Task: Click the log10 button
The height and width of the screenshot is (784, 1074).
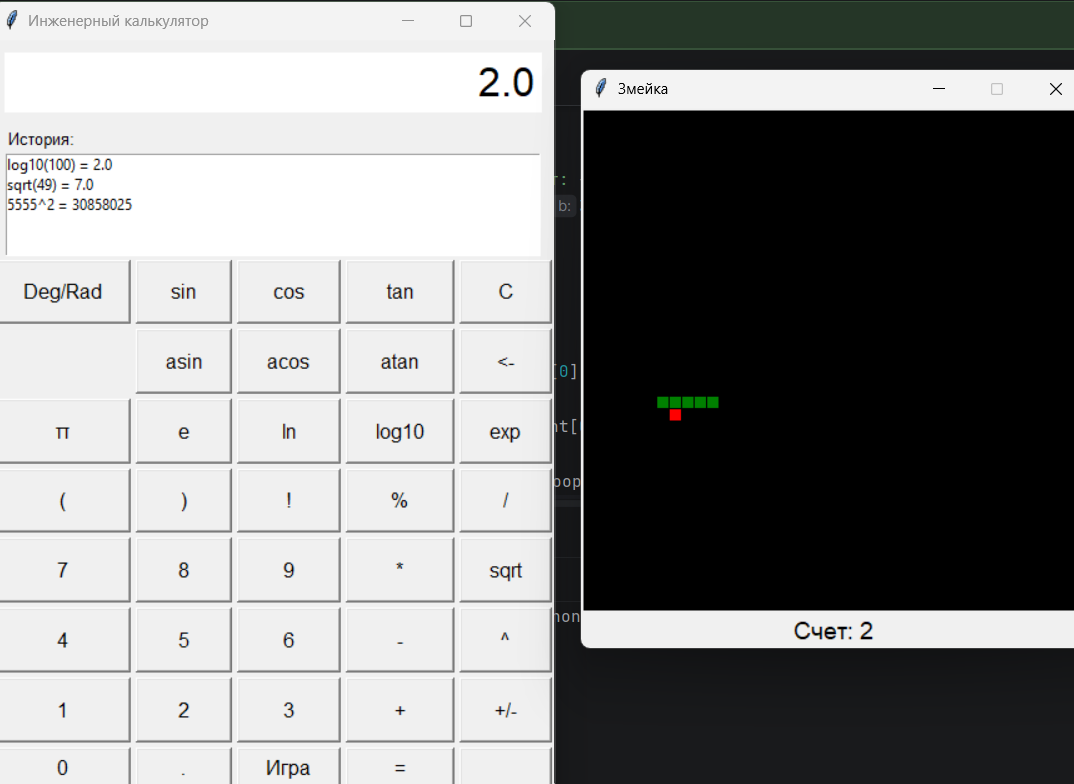Action: click(x=400, y=431)
